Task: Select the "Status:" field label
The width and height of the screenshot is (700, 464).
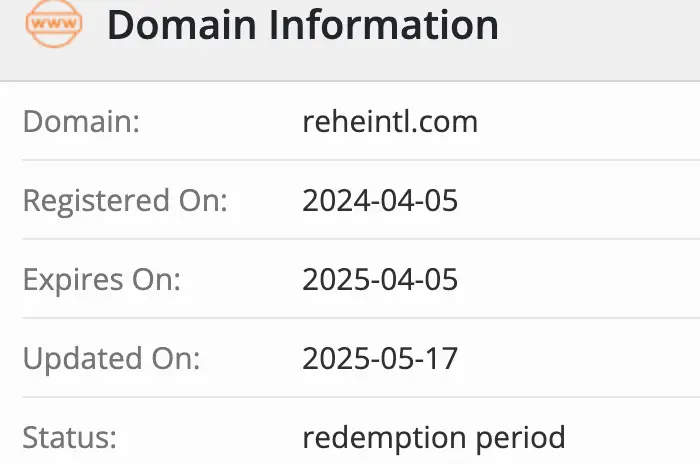Action: pyautogui.click(x=70, y=437)
